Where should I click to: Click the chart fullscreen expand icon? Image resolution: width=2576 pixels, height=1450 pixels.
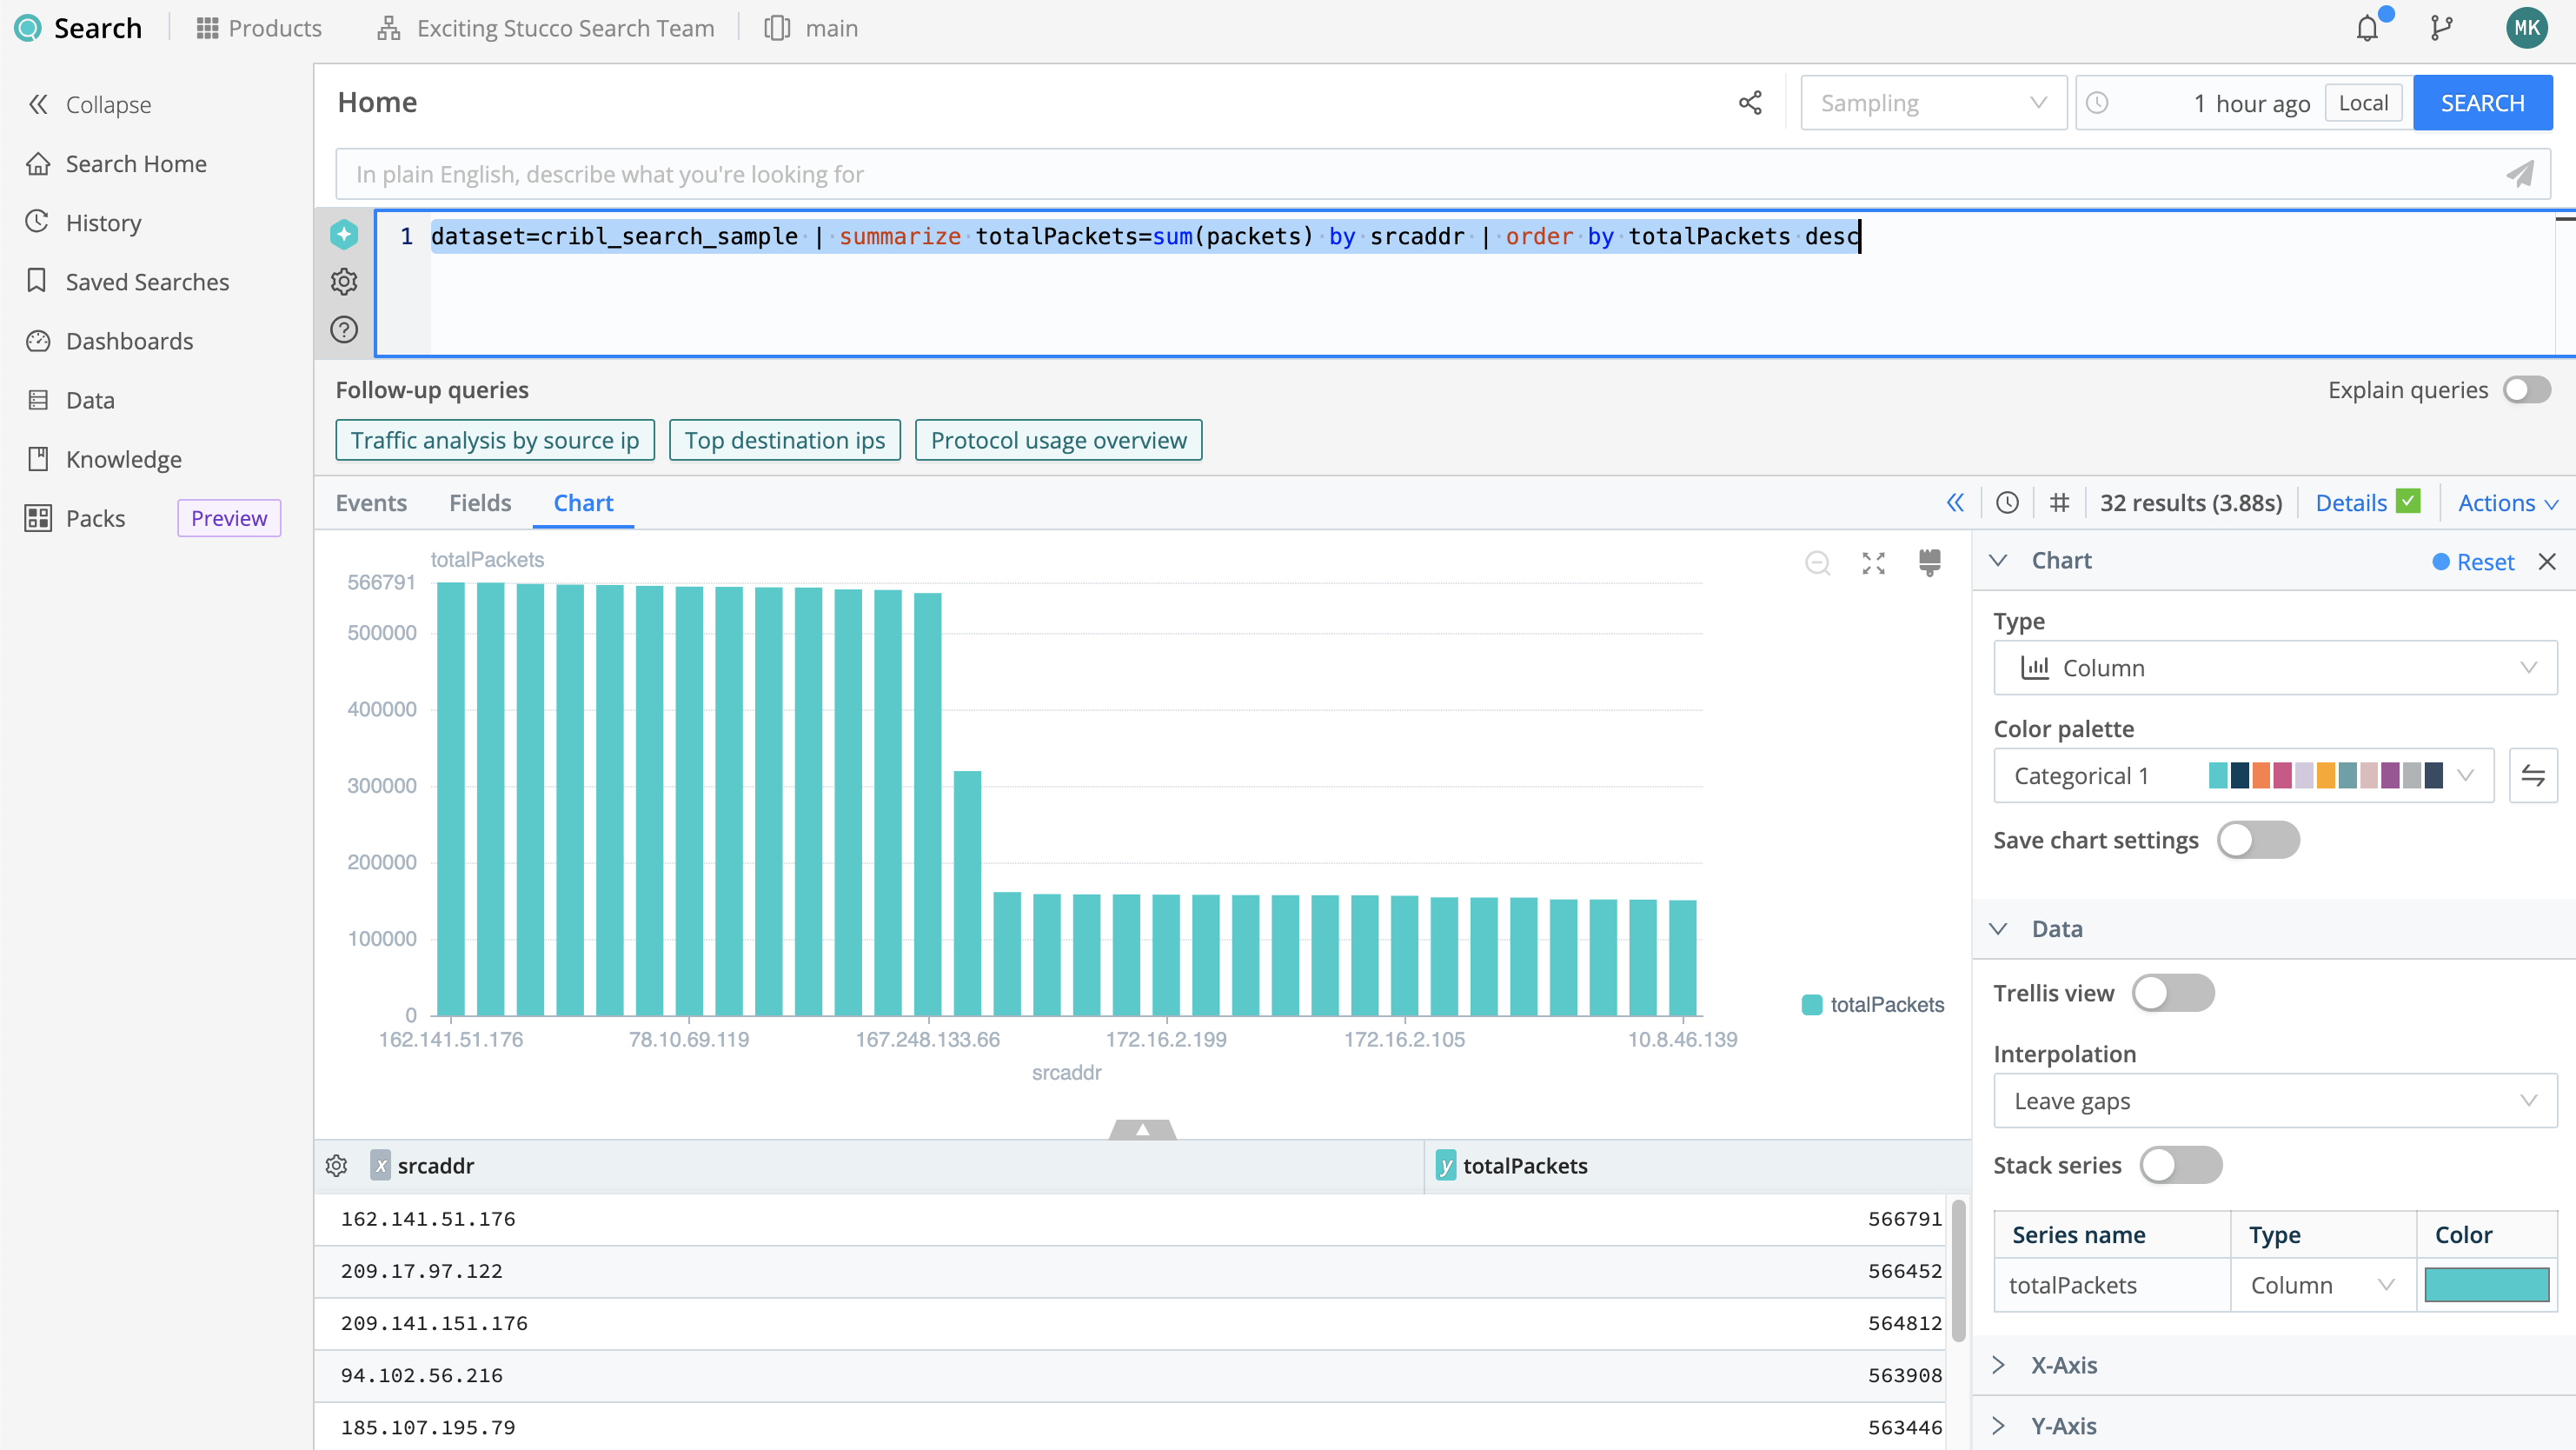(1873, 563)
